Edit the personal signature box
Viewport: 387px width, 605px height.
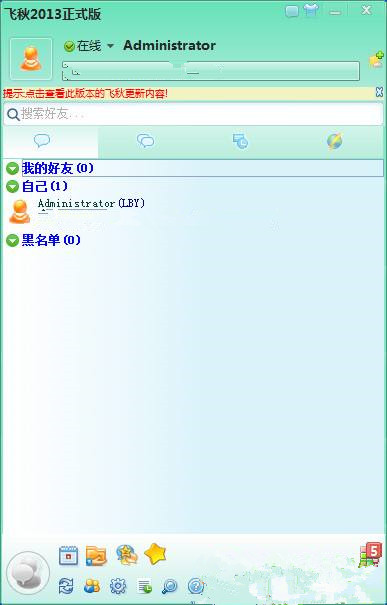click(x=211, y=71)
